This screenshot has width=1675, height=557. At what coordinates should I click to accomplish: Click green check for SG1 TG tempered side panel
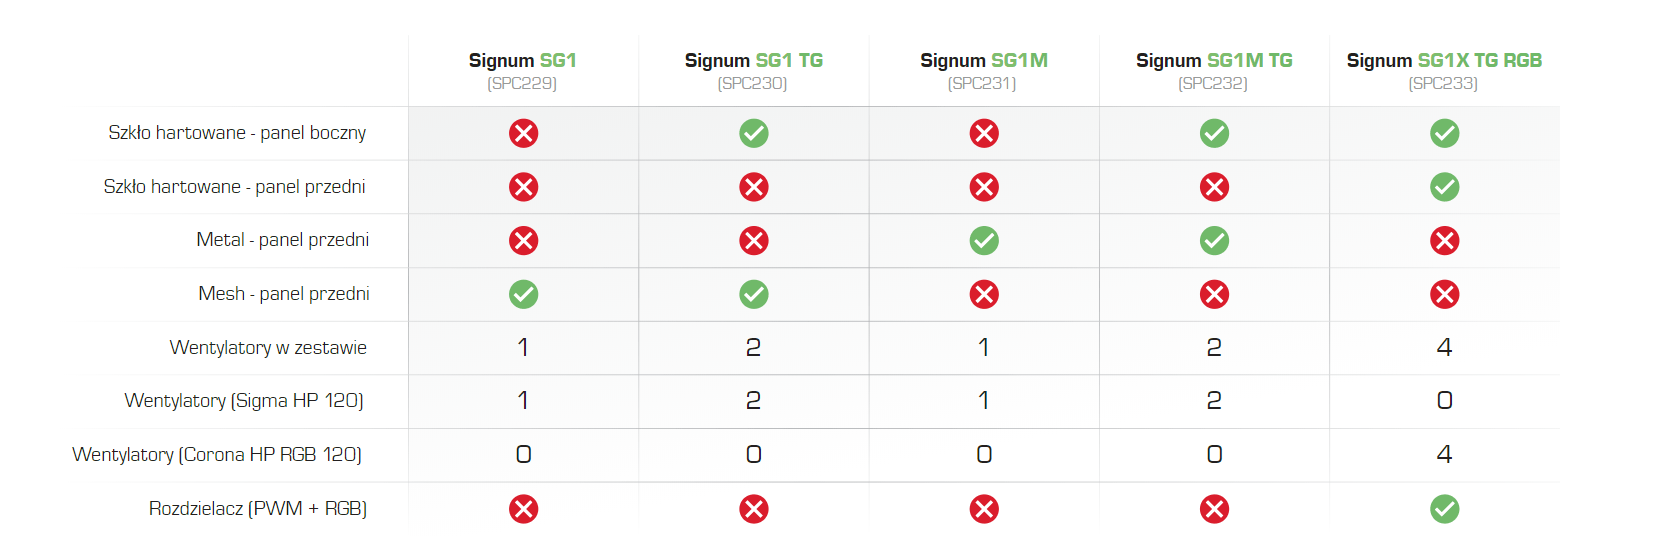click(754, 133)
